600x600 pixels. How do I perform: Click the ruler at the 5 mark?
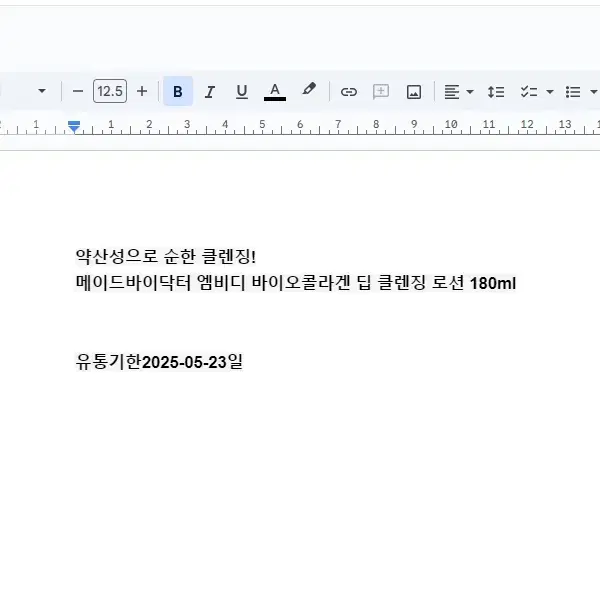[x=262, y=125]
